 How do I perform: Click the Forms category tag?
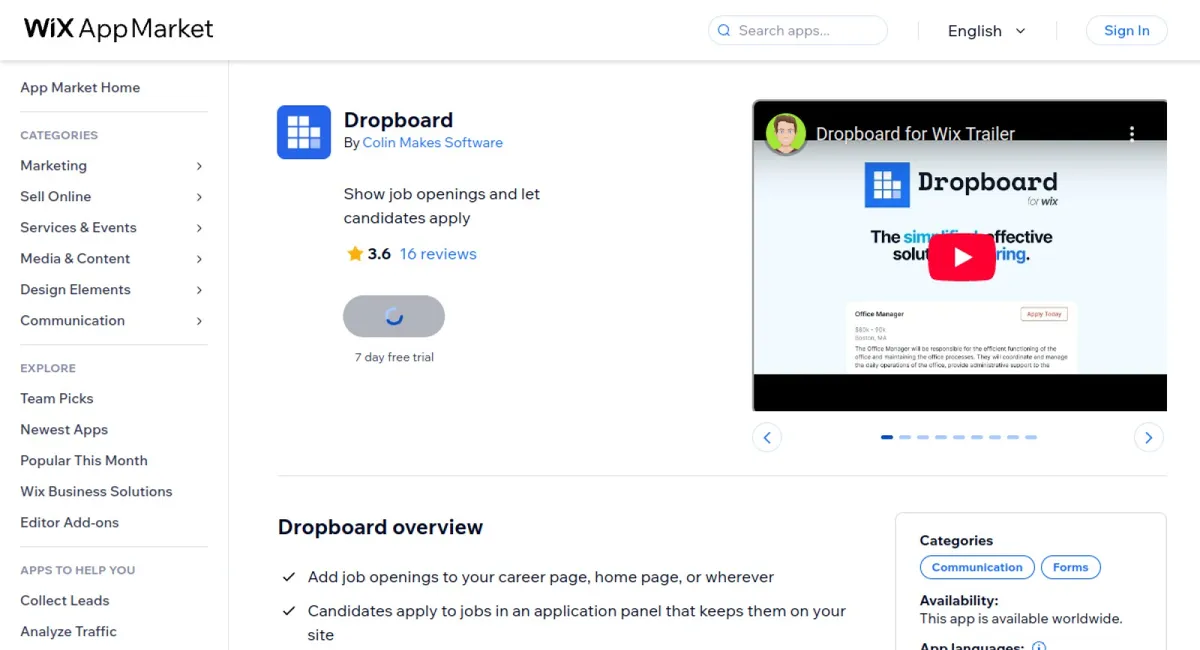point(1070,567)
